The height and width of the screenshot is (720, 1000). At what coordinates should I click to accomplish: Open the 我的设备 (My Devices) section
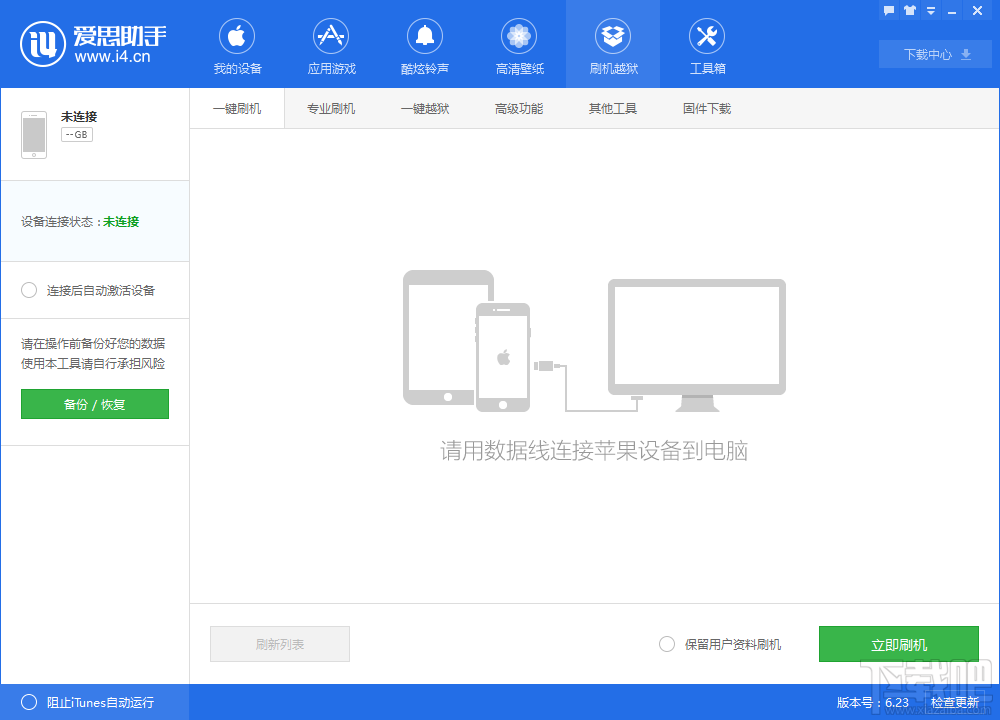point(236,44)
